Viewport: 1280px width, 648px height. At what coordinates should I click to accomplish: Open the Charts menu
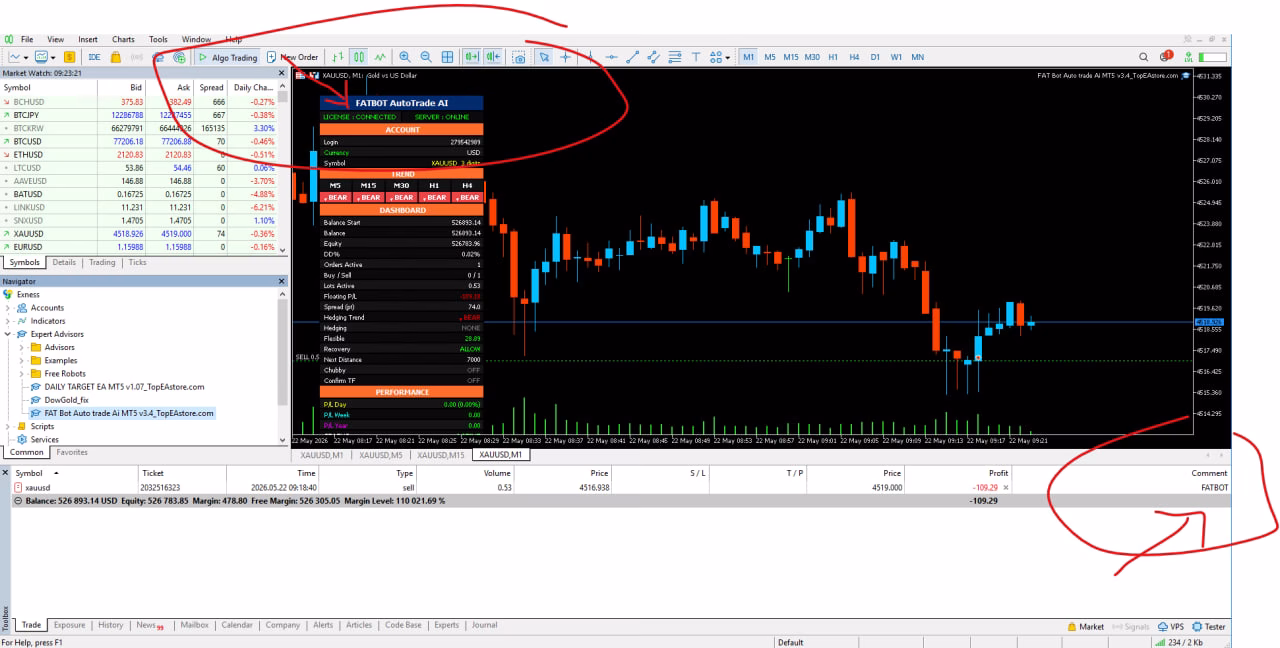[x=123, y=39]
